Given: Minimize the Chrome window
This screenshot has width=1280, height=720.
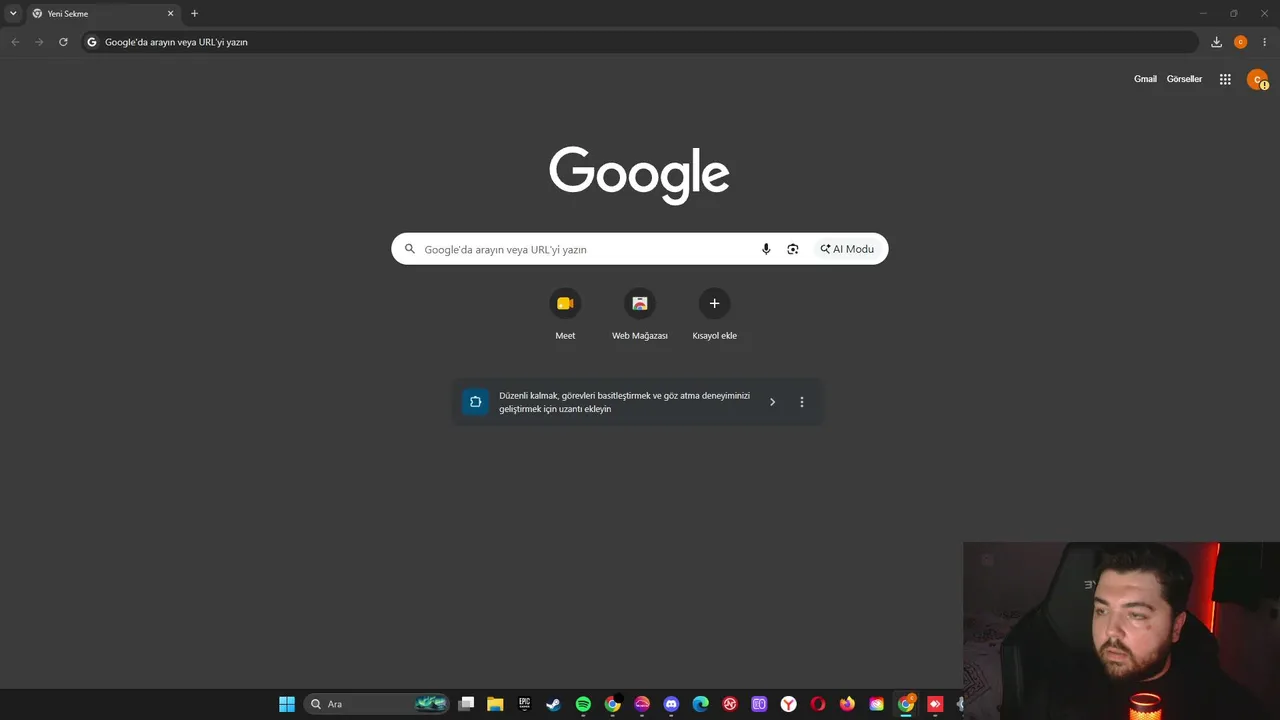Looking at the screenshot, I should 1204,14.
